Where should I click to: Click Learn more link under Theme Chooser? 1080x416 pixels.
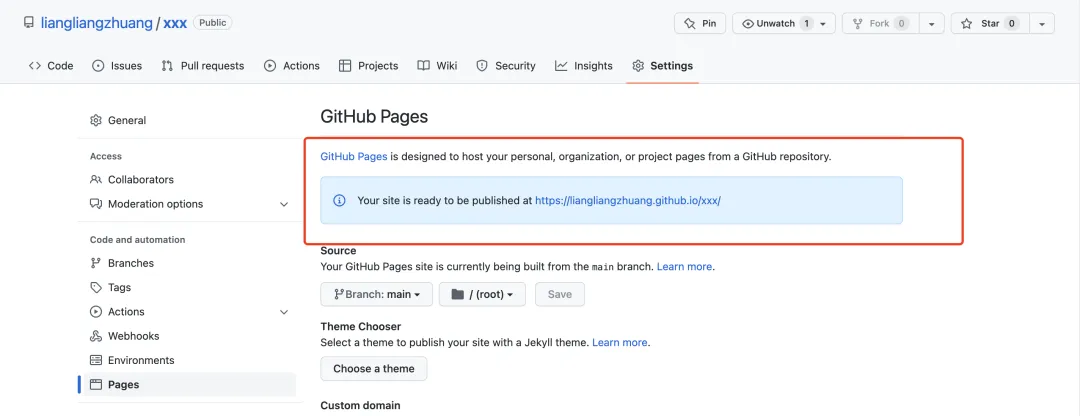pyautogui.click(x=620, y=342)
